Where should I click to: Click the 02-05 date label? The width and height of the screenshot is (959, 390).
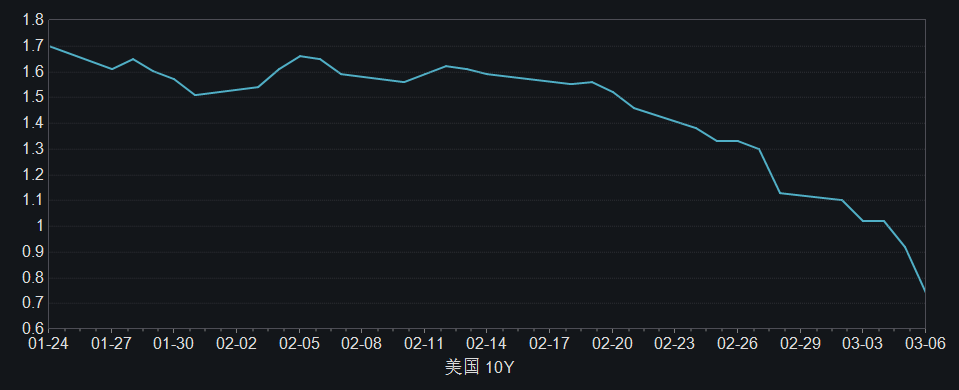coord(299,344)
